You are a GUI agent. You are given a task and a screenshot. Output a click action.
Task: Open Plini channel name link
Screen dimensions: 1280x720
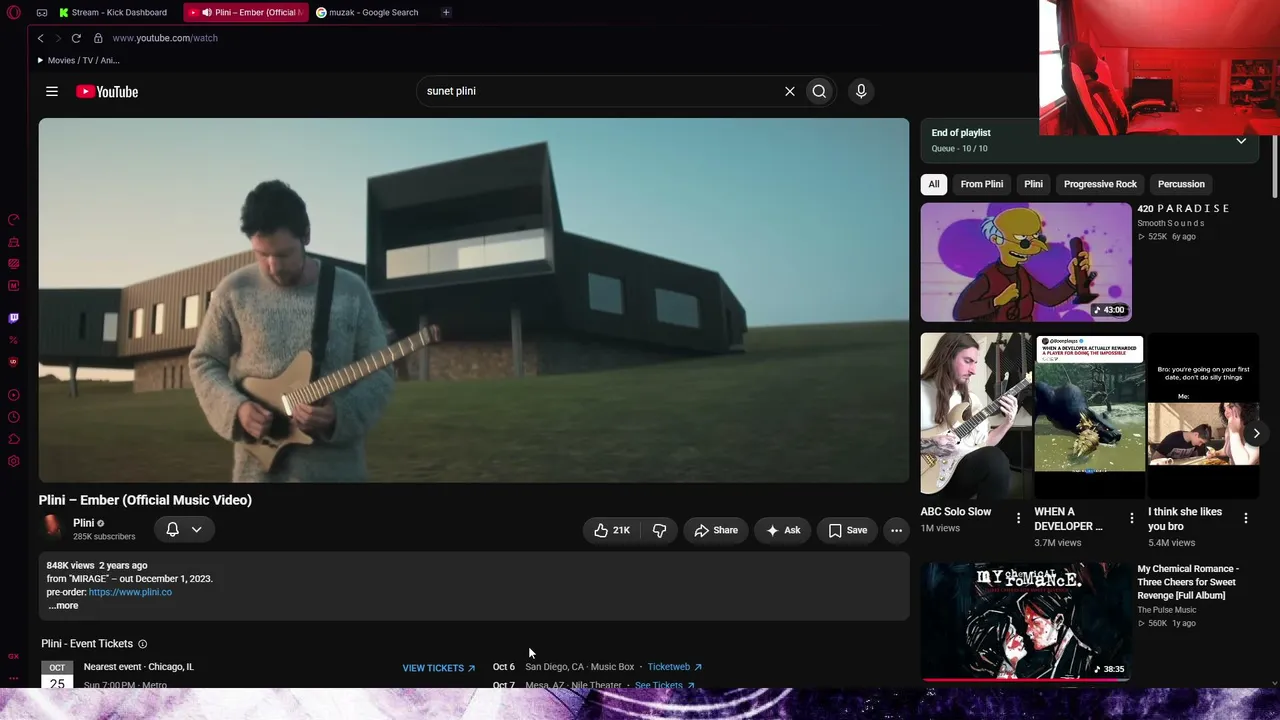[x=83, y=523]
